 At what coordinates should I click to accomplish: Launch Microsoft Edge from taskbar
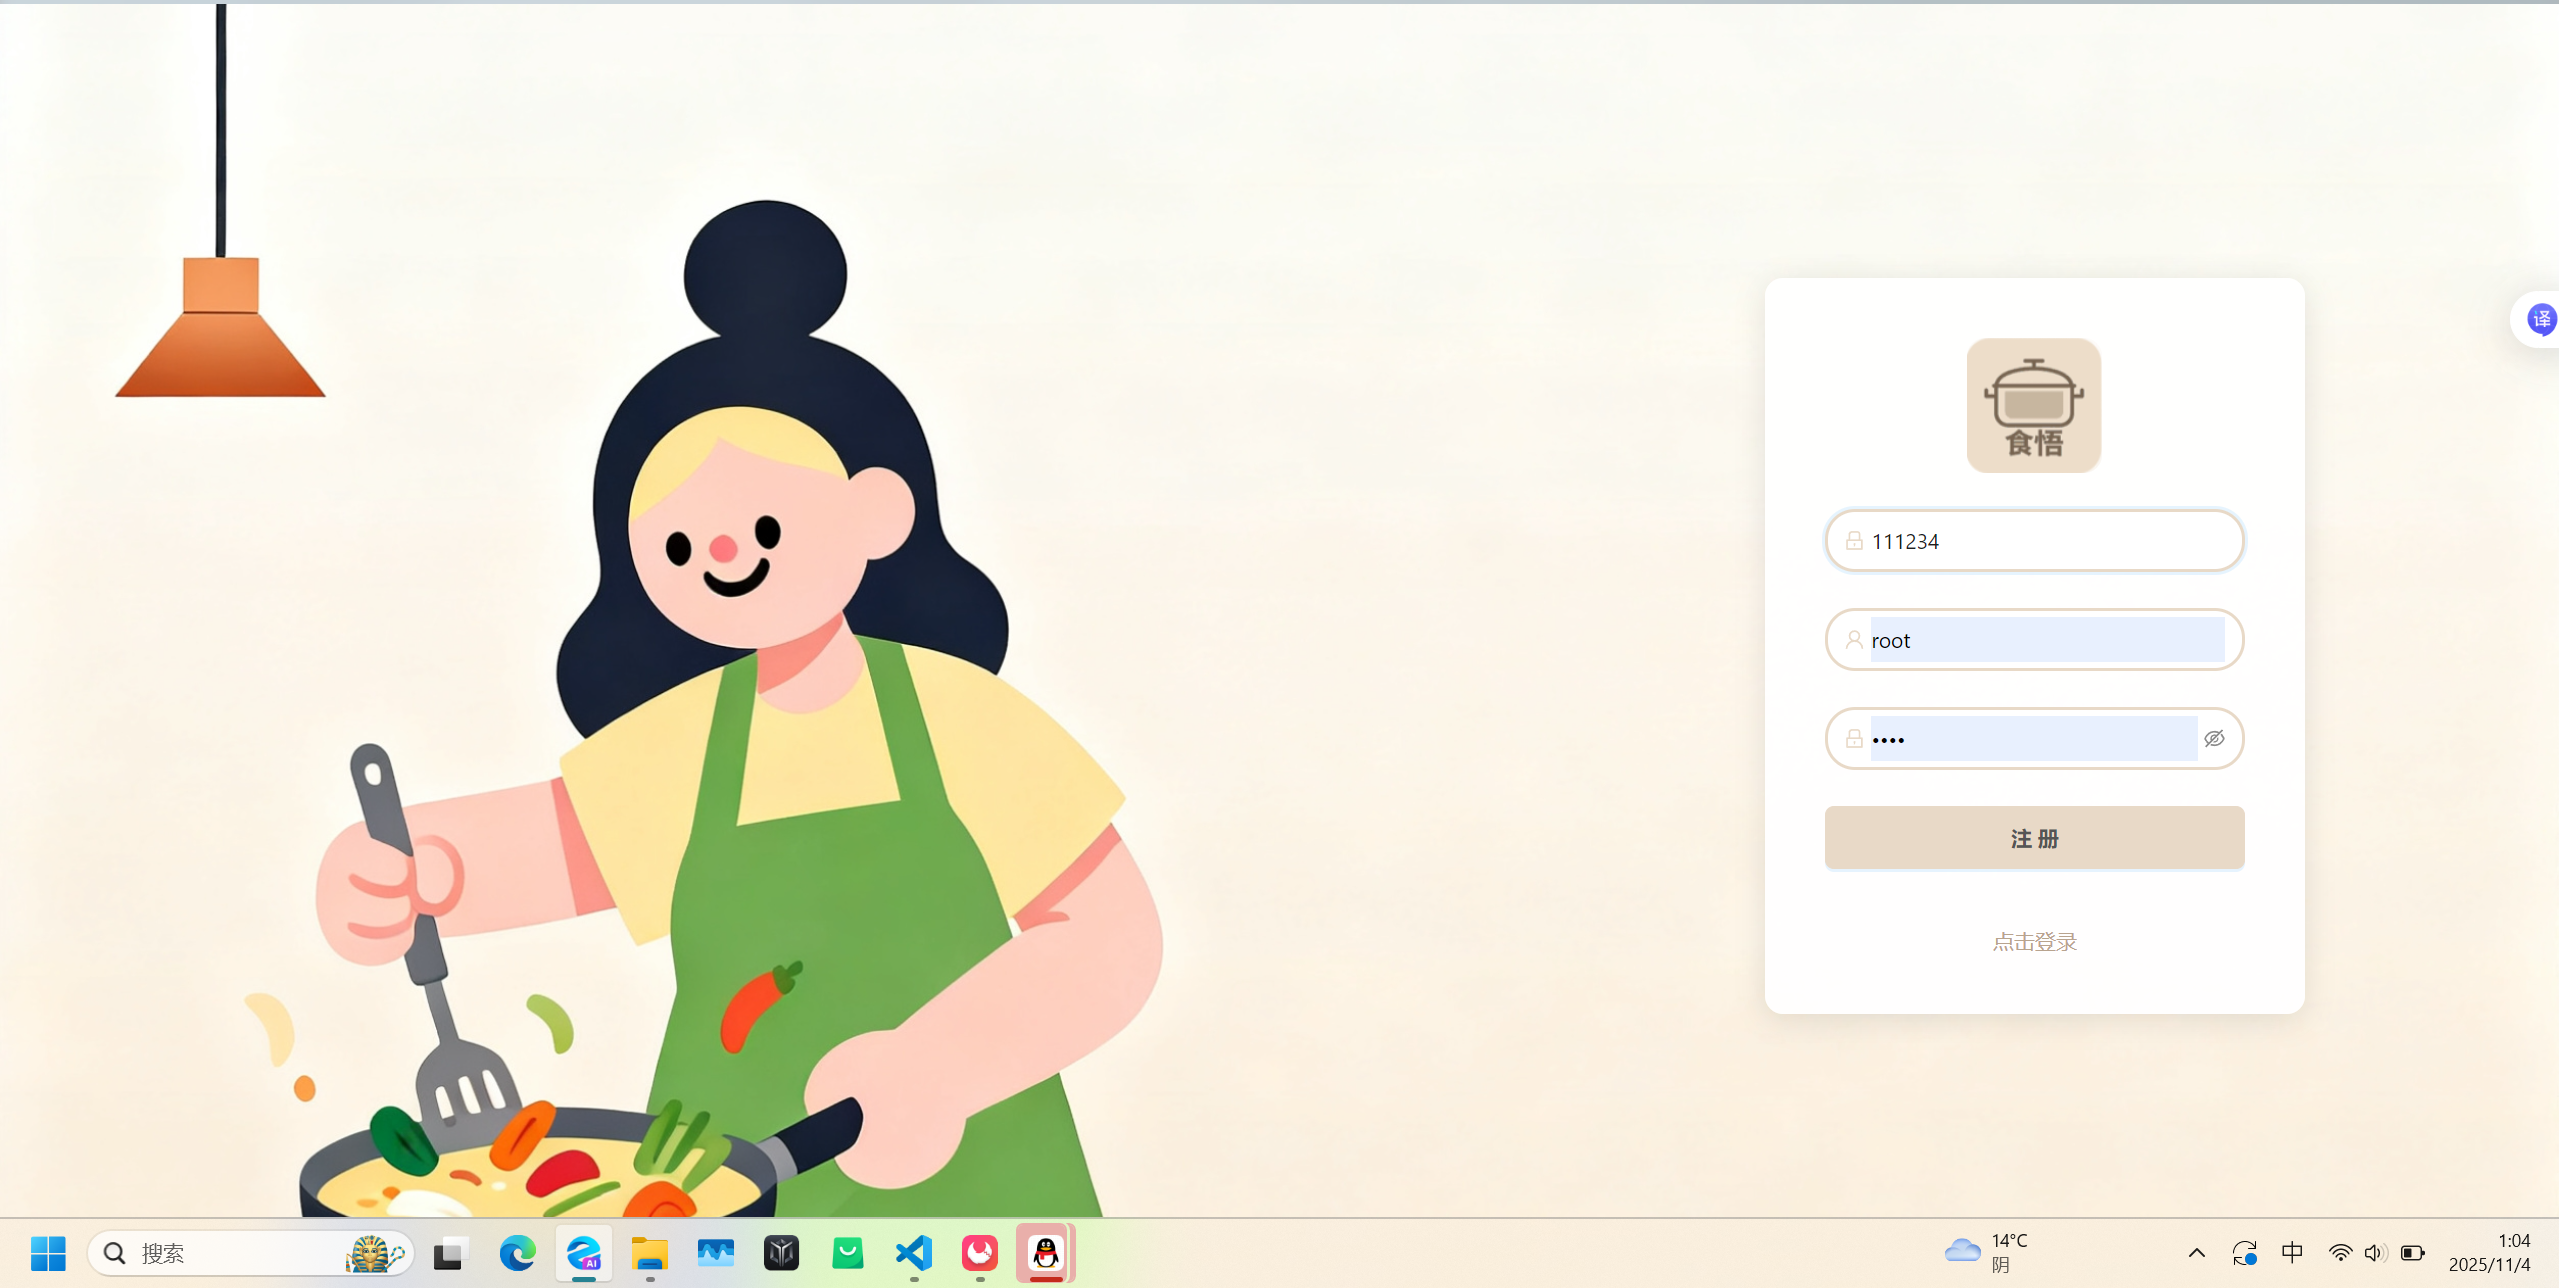point(517,1253)
